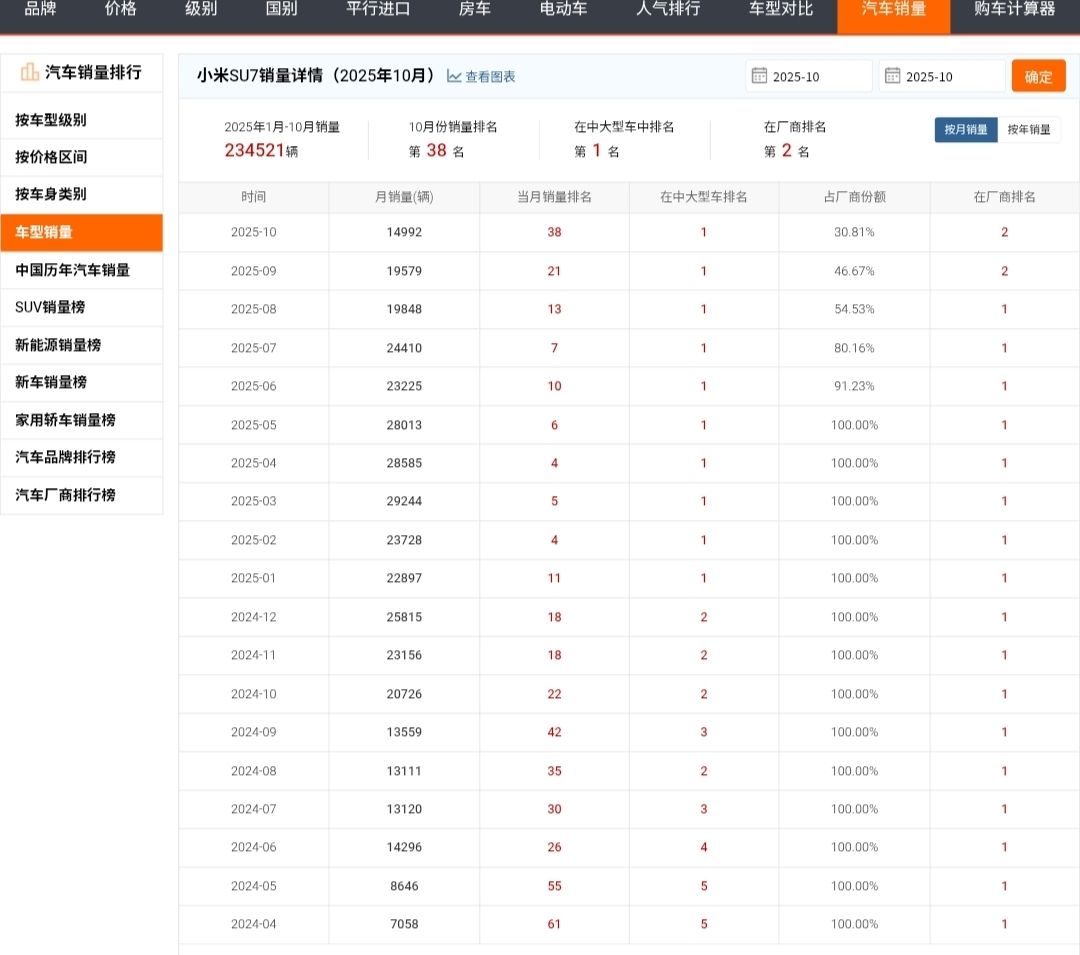Screen dimensions: 1080x955
Task: Open SUV销量榜 sidebar item
Action: click(50, 307)
